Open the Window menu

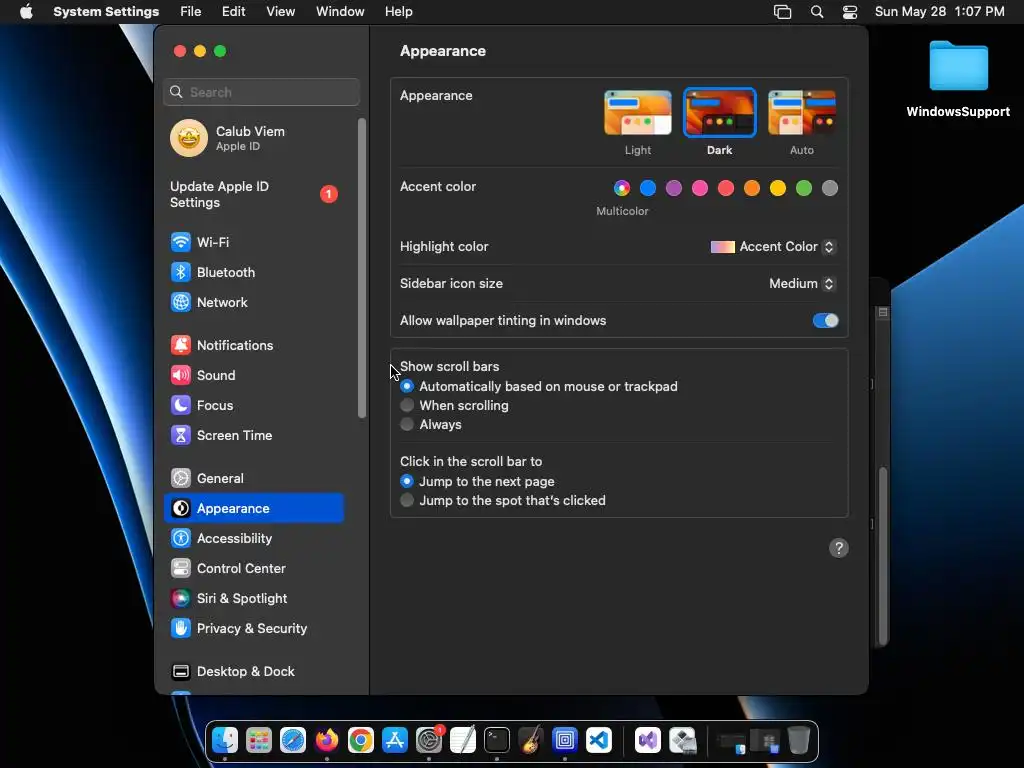[x=340, y=12]
